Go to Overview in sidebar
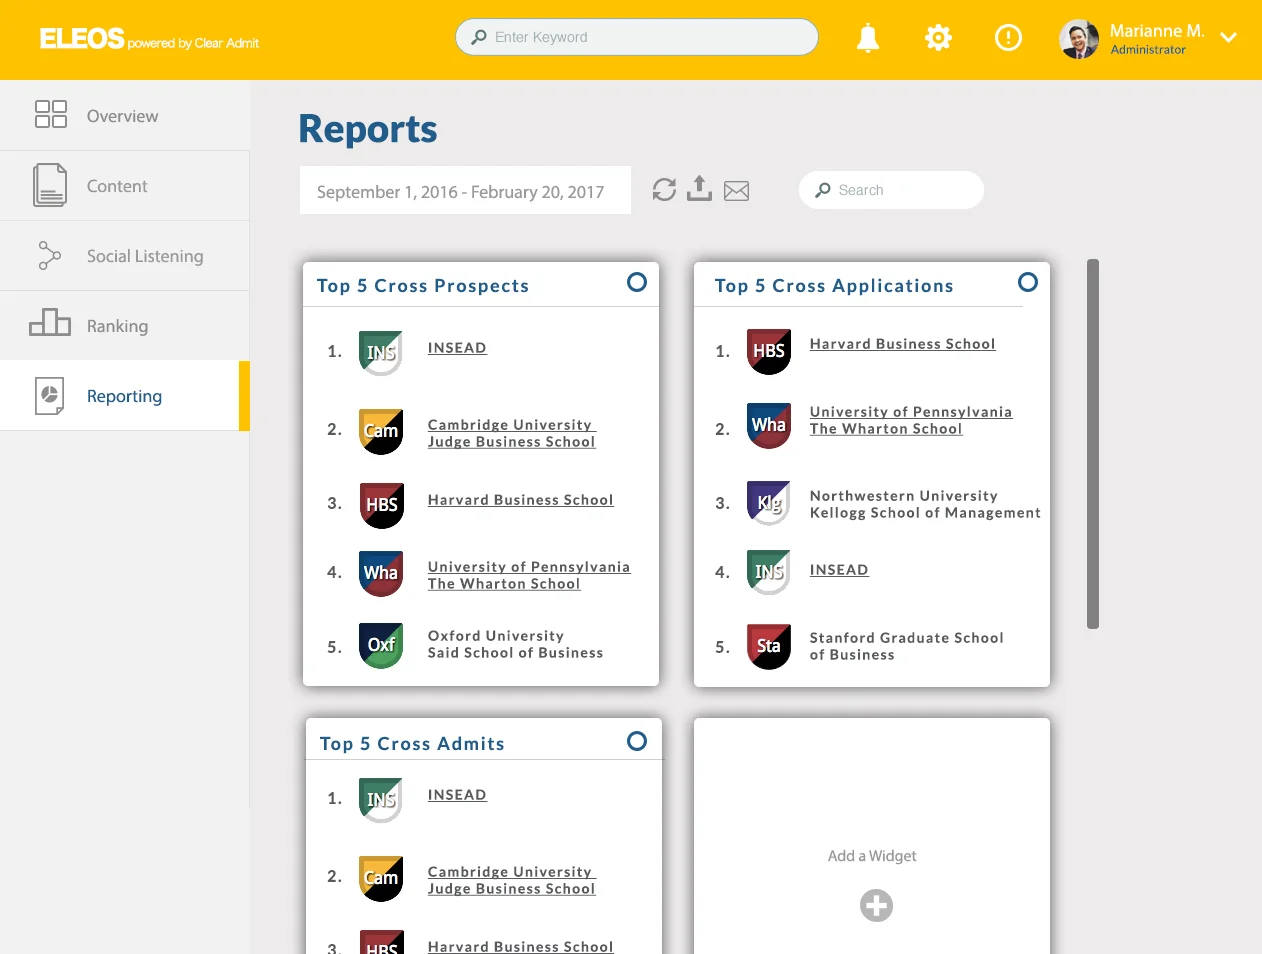 pos(125,116)
